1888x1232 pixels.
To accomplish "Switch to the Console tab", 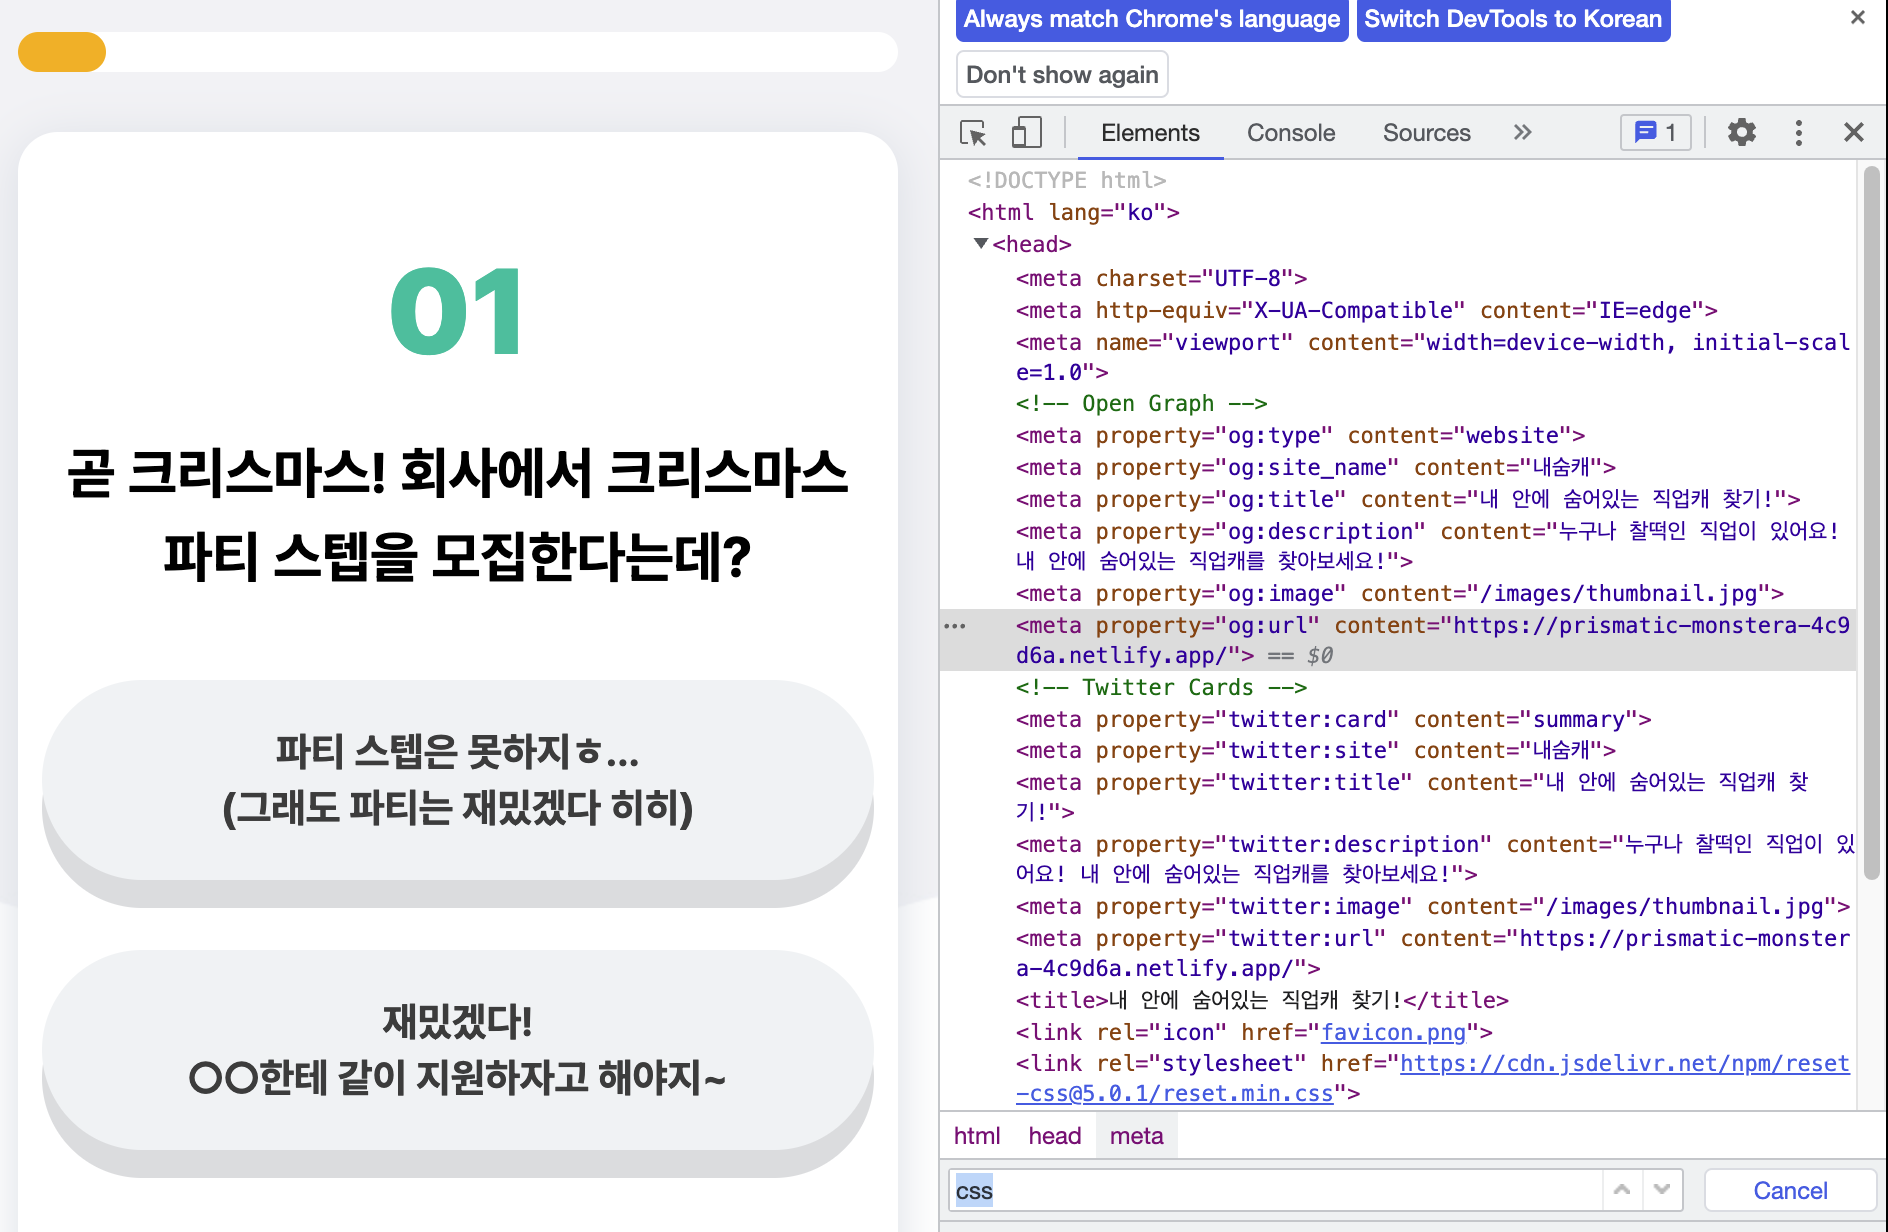I will point(1290,132).
